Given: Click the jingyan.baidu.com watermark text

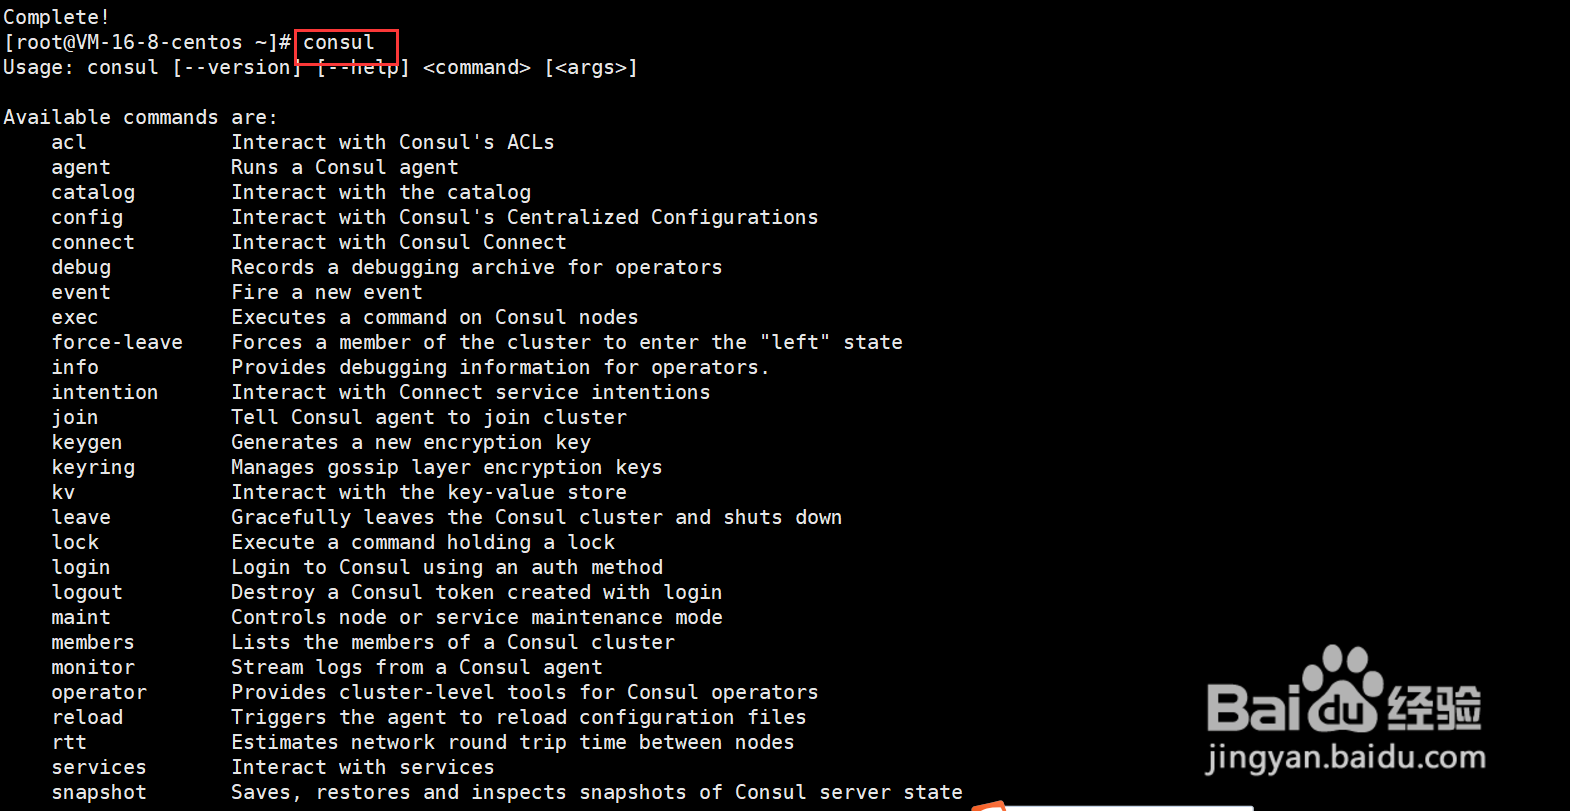Looking at the screenshot, I should pyautogui.click(x=1345, y=758).
